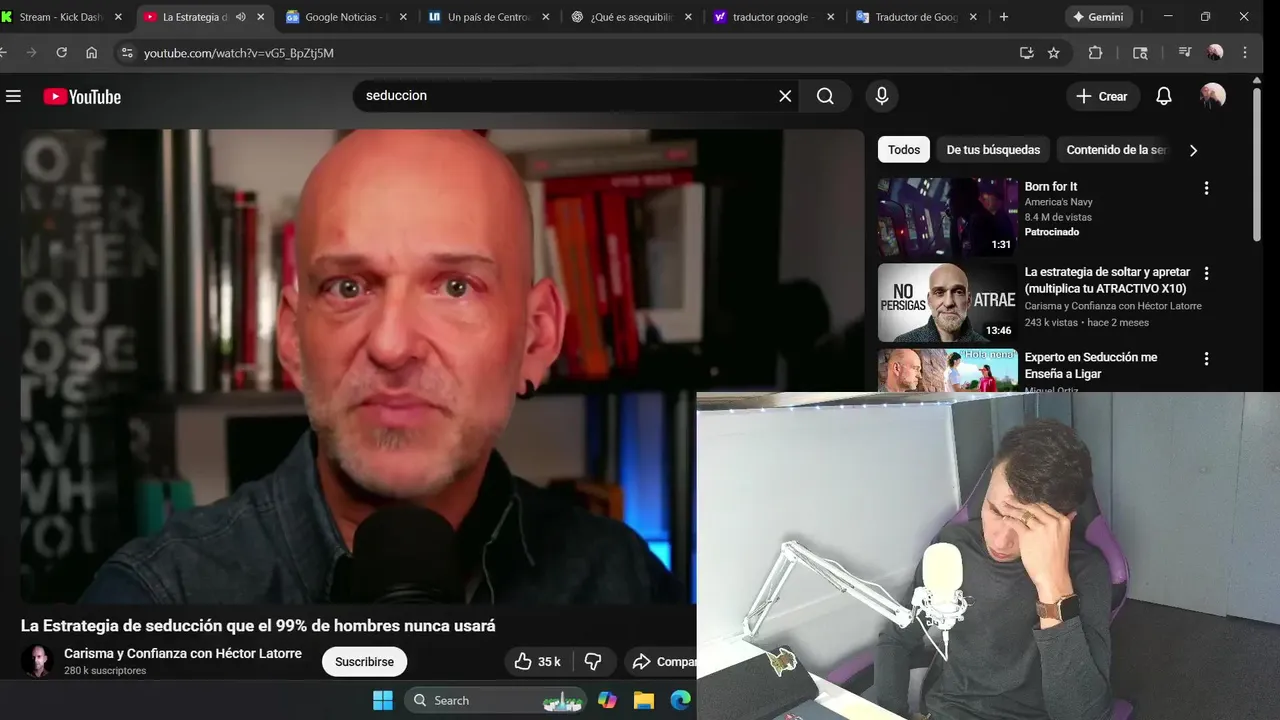The image size is (1280, 720).
Task: Open the Windows Start menu
Action: 383,700
